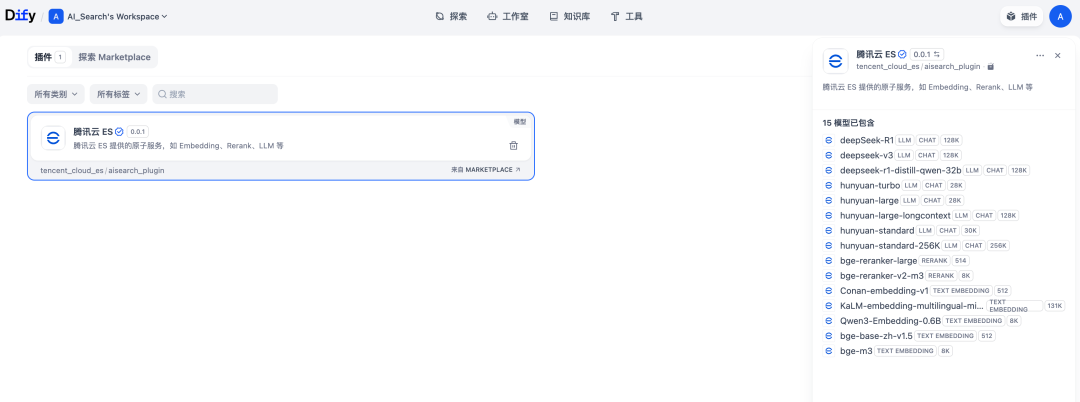Select the bge-m3 model name
Screen dimensions: 1080x402
click(x=856, y=351)
